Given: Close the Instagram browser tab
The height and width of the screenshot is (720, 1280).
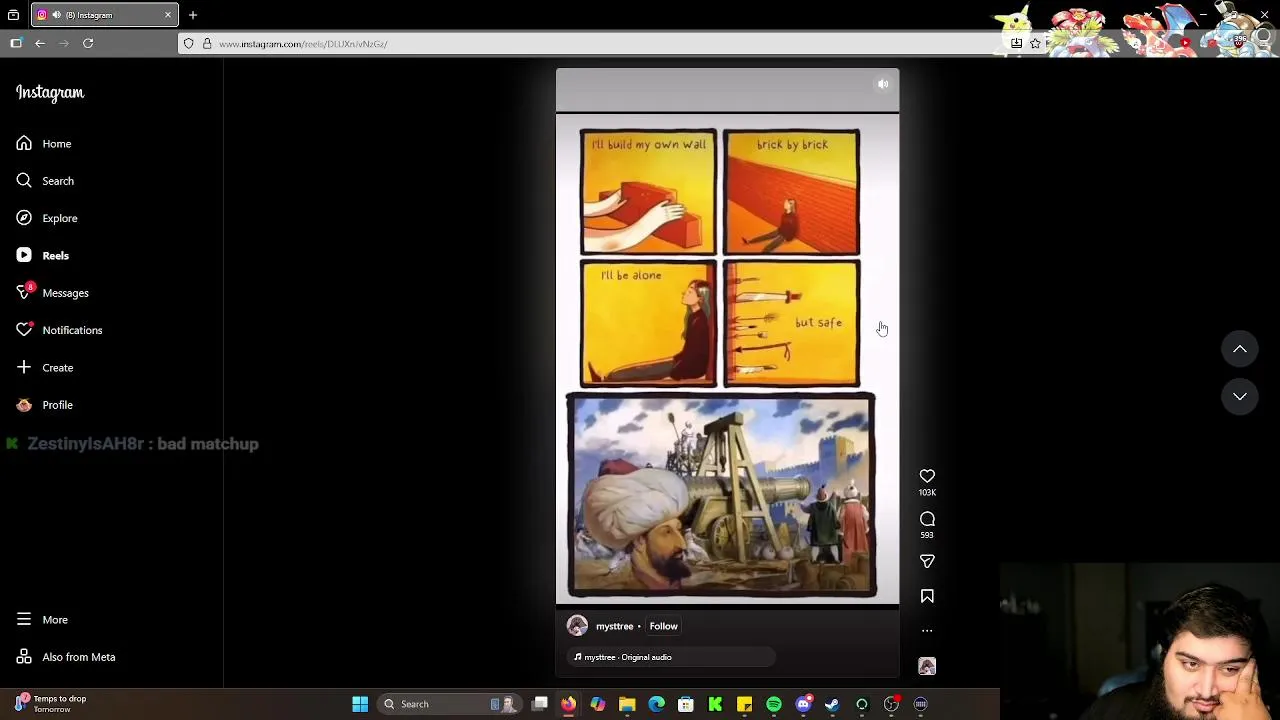Looking at the screenshot, I should click(167, 15).
